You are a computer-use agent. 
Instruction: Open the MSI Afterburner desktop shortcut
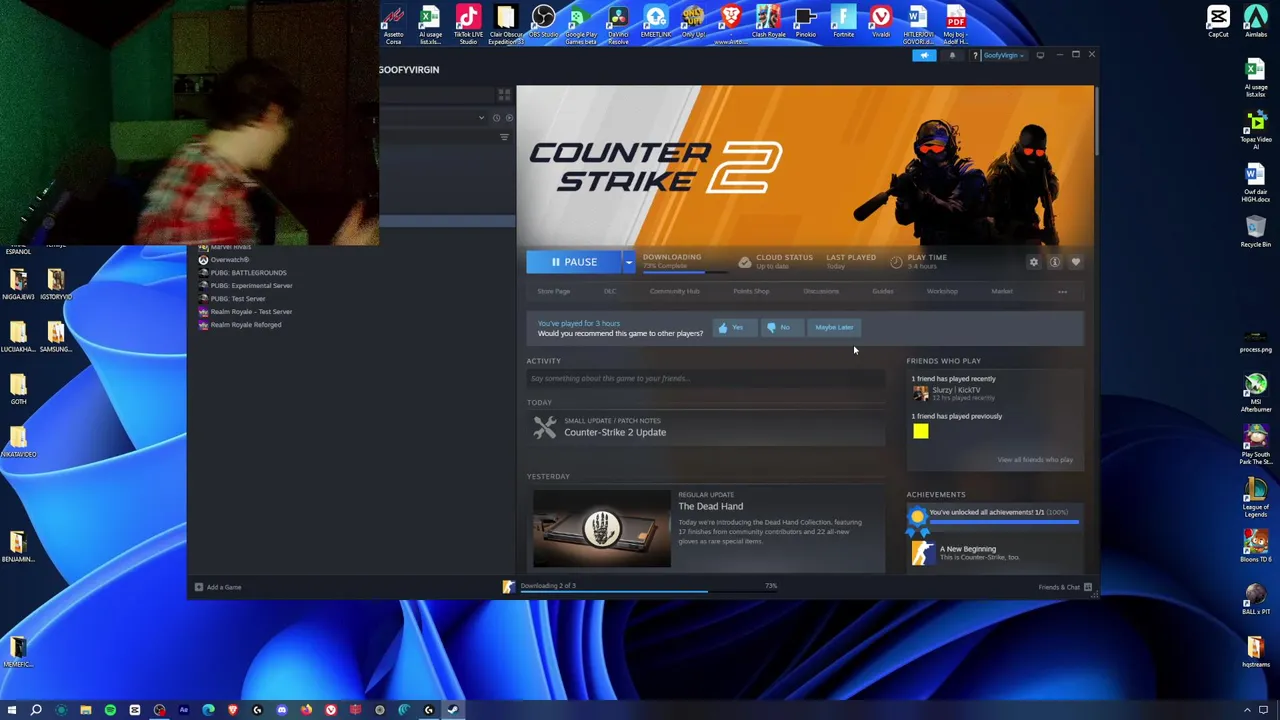pyautogui.click(x=1256, y=393)
